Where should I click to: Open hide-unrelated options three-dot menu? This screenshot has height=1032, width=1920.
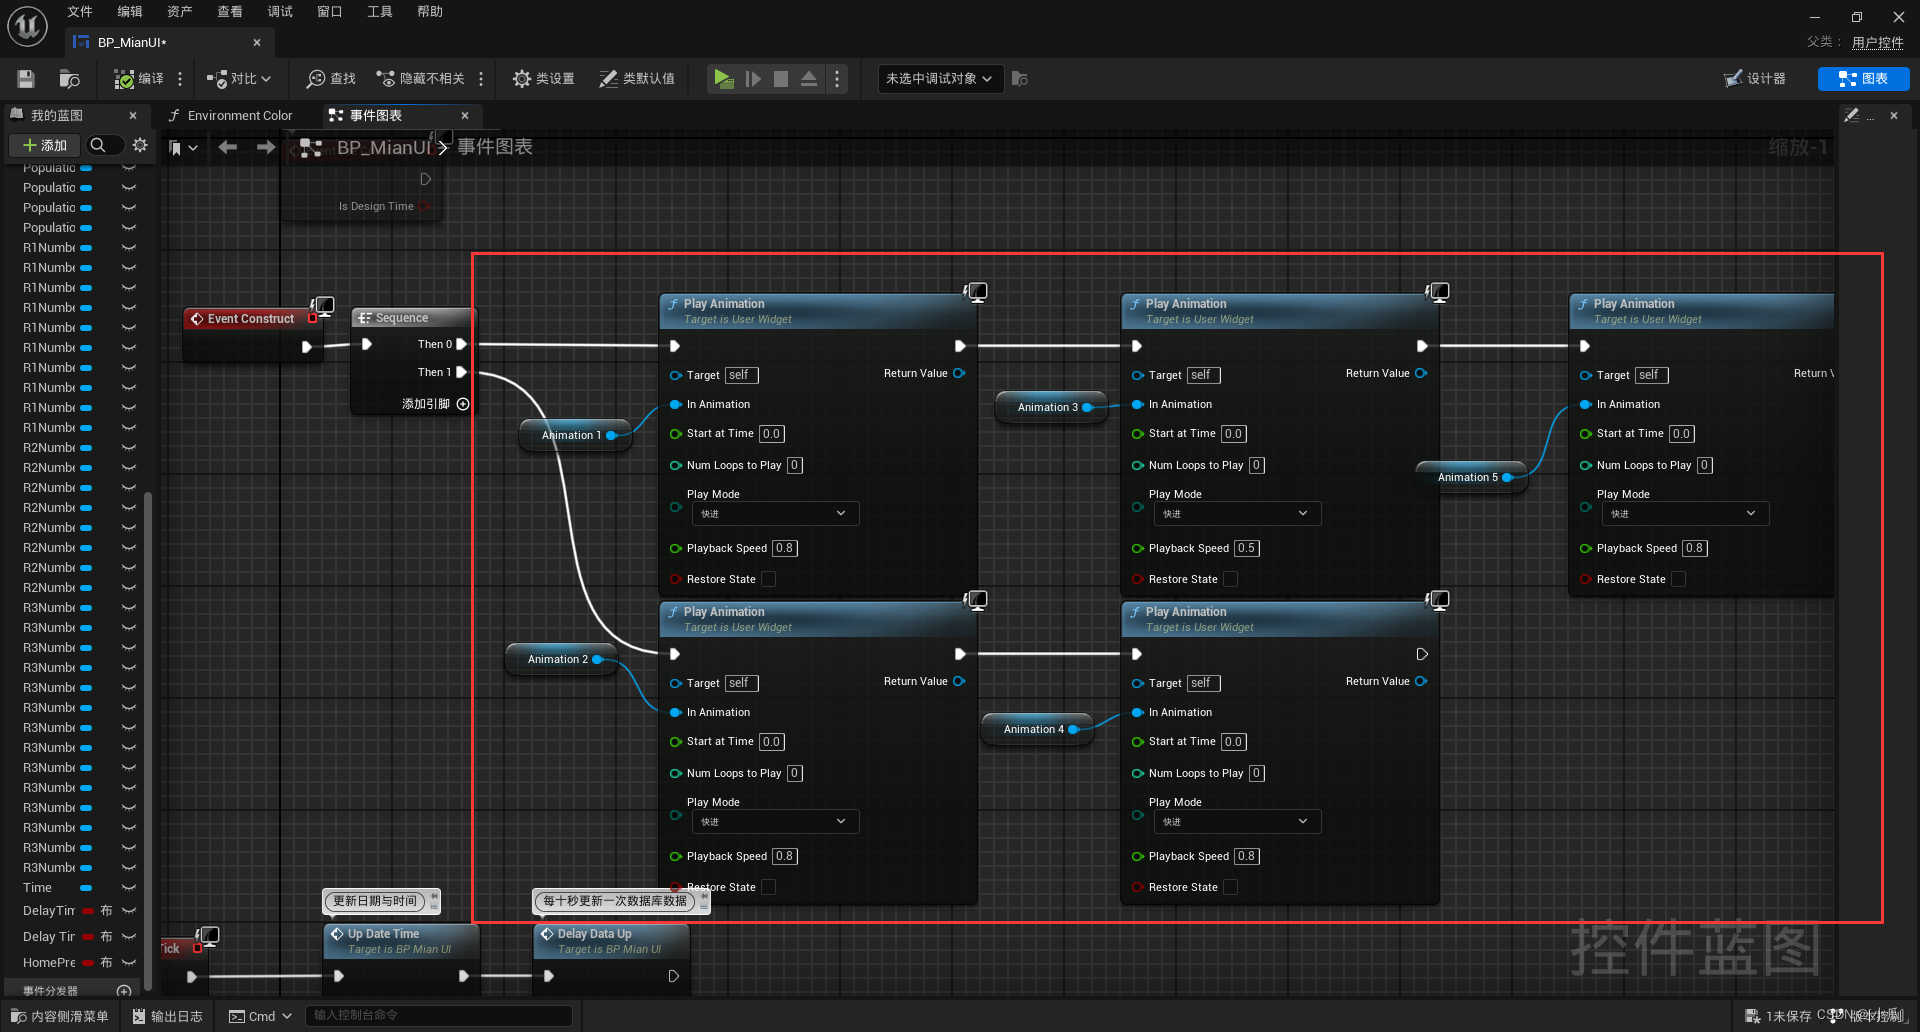tap(481, 79)
